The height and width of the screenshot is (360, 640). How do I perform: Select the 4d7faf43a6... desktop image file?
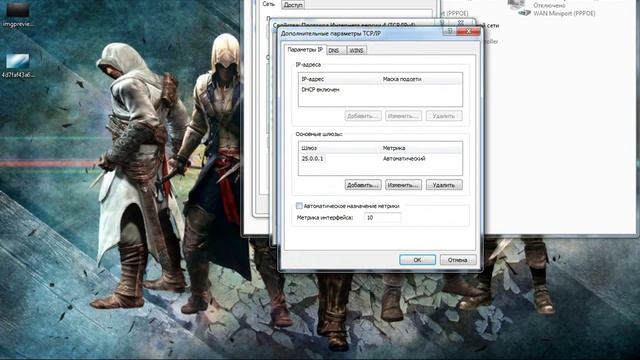click(x=18, y=65)
